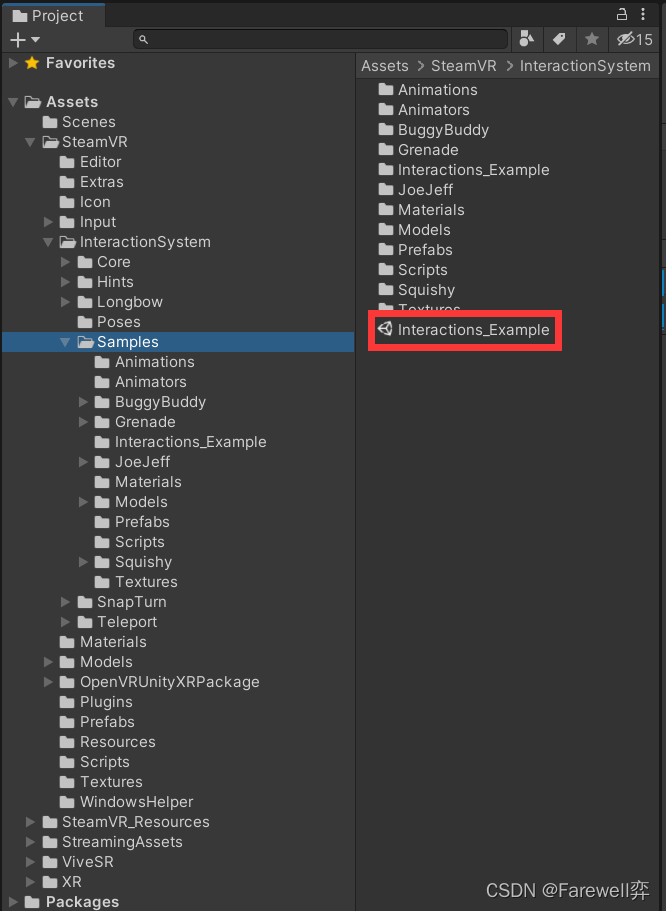
Task: Expand the Longbow folder
Action: coord(66,302)
